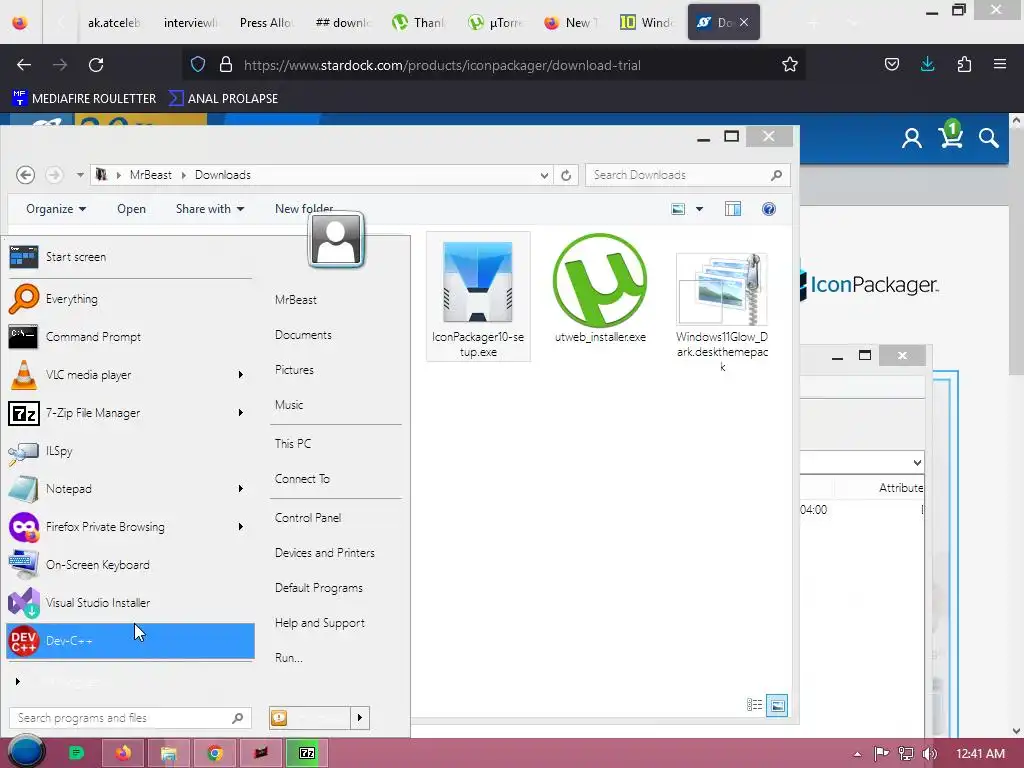
Task: Open MEDIAFIRE ROULETTER bookmark
Action: pyautogui.click(x=85, y=99)
